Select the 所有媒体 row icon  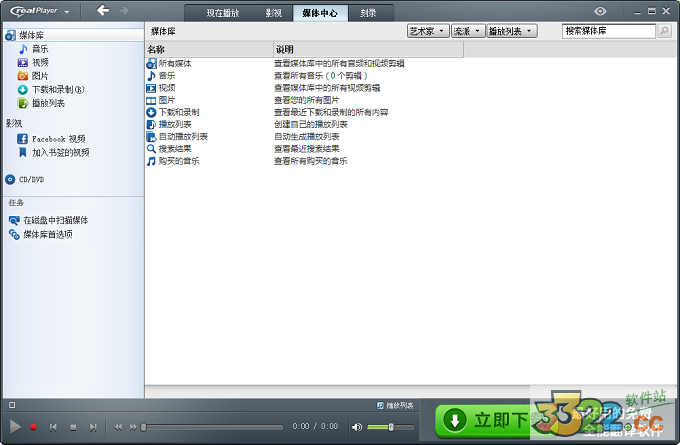coord(151,64)
